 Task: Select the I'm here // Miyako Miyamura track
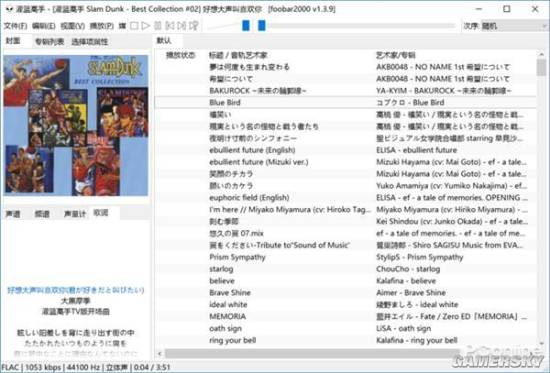(290, 209)
